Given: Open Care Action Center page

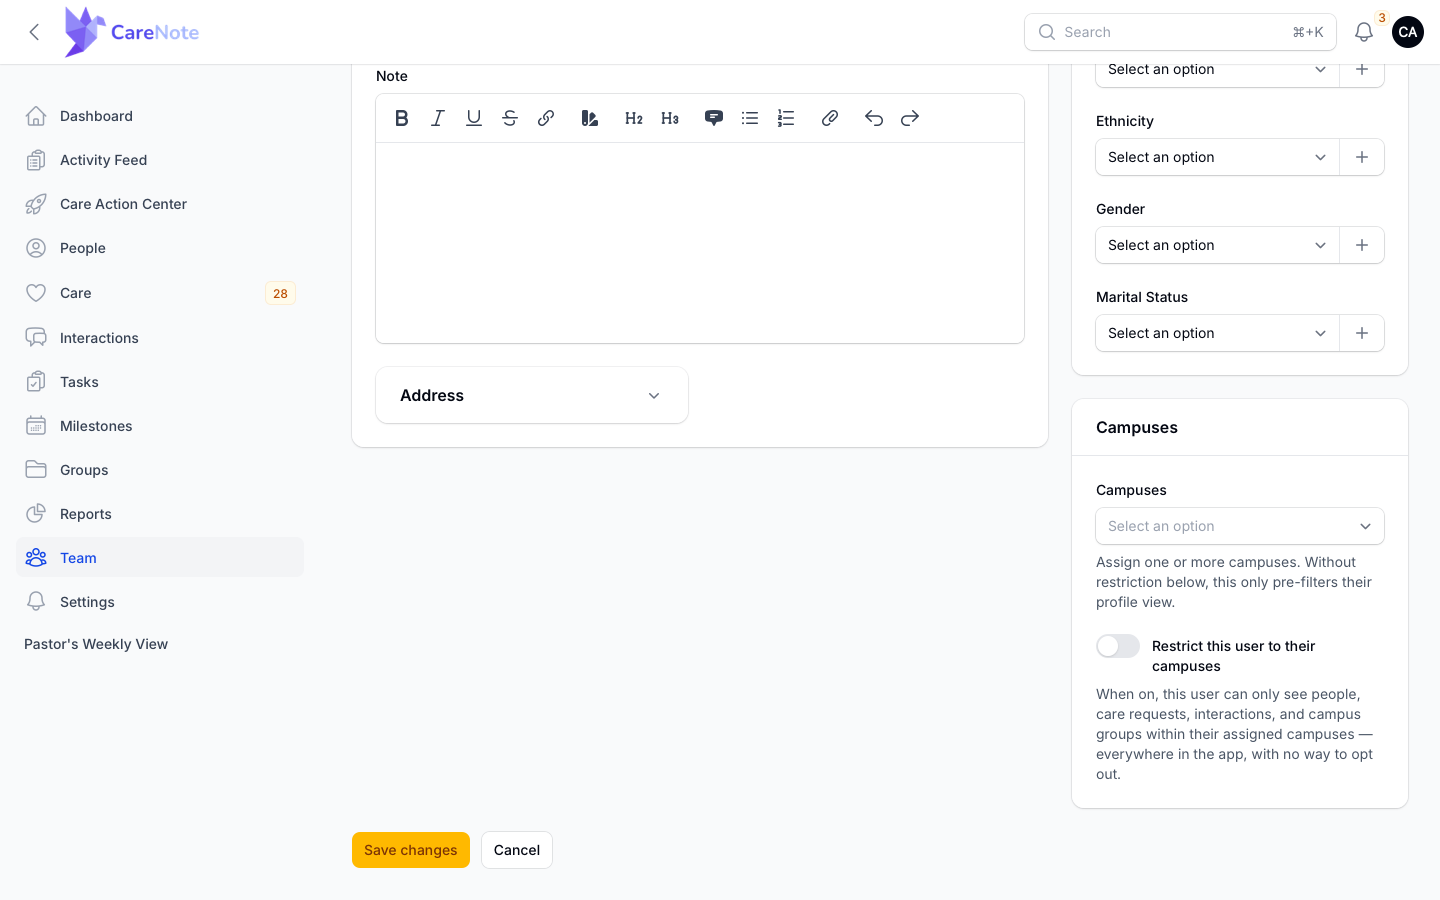Looking at the screenshot, I should pos(160,204).
